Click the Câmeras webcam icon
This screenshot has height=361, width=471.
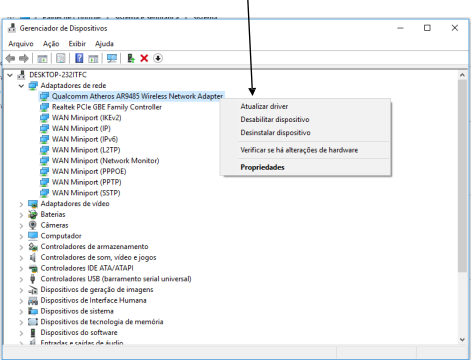coord(33,225)
